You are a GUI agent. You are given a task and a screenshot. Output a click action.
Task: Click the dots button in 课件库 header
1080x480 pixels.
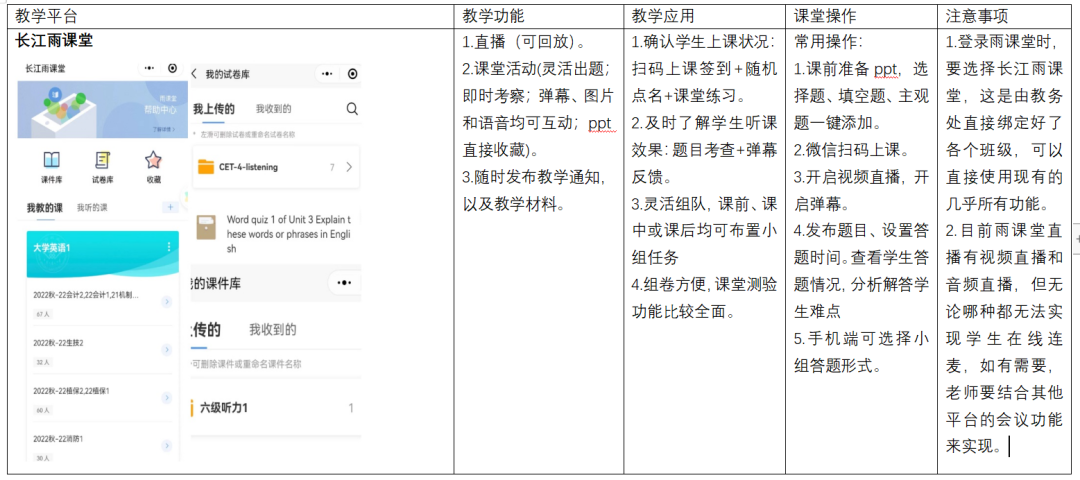[344, 283]
